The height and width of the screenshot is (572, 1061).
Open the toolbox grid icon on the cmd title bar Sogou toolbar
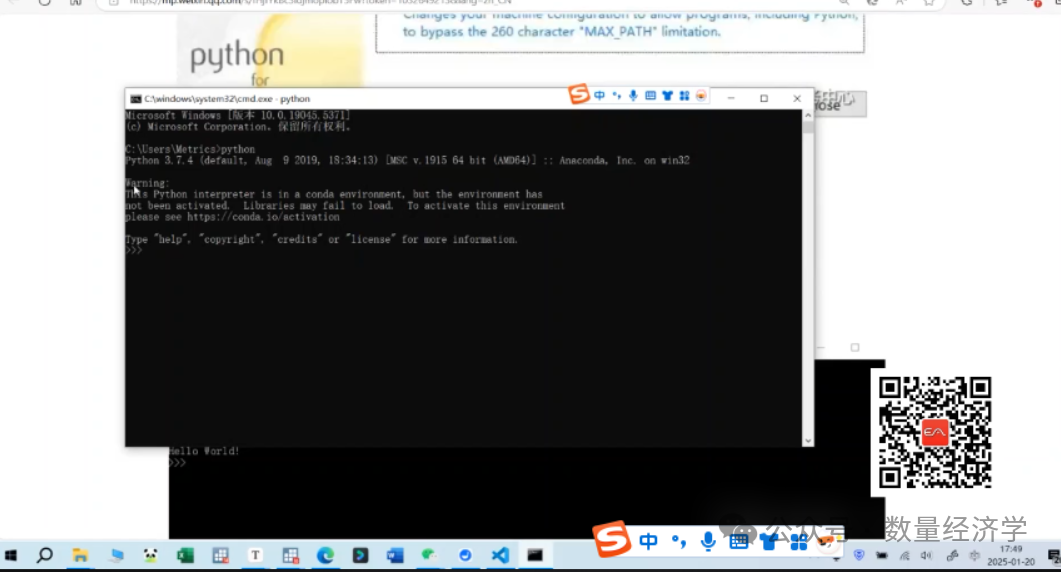pos(684,95)
